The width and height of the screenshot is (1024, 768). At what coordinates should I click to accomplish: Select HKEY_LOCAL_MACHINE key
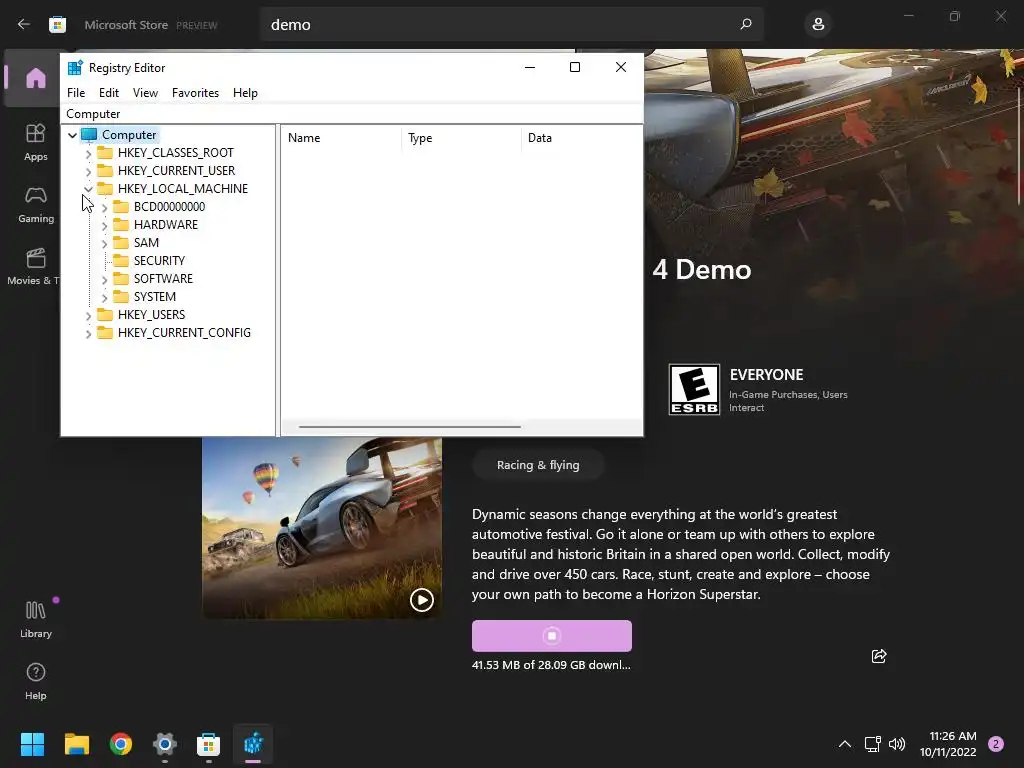pyautogui.click(x=183, y=189)
